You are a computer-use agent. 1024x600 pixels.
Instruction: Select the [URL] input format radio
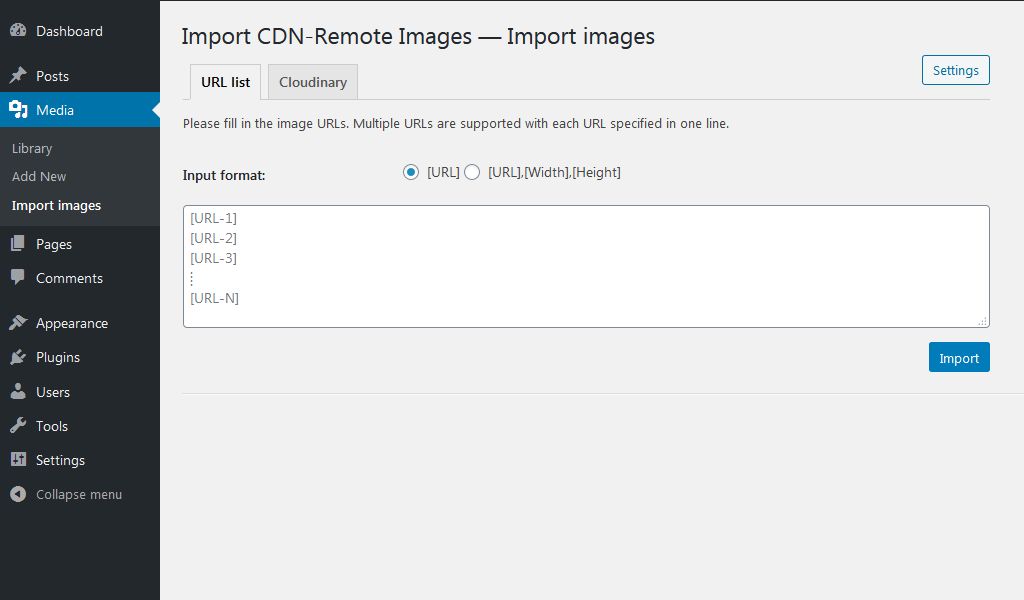coord(410,172)
